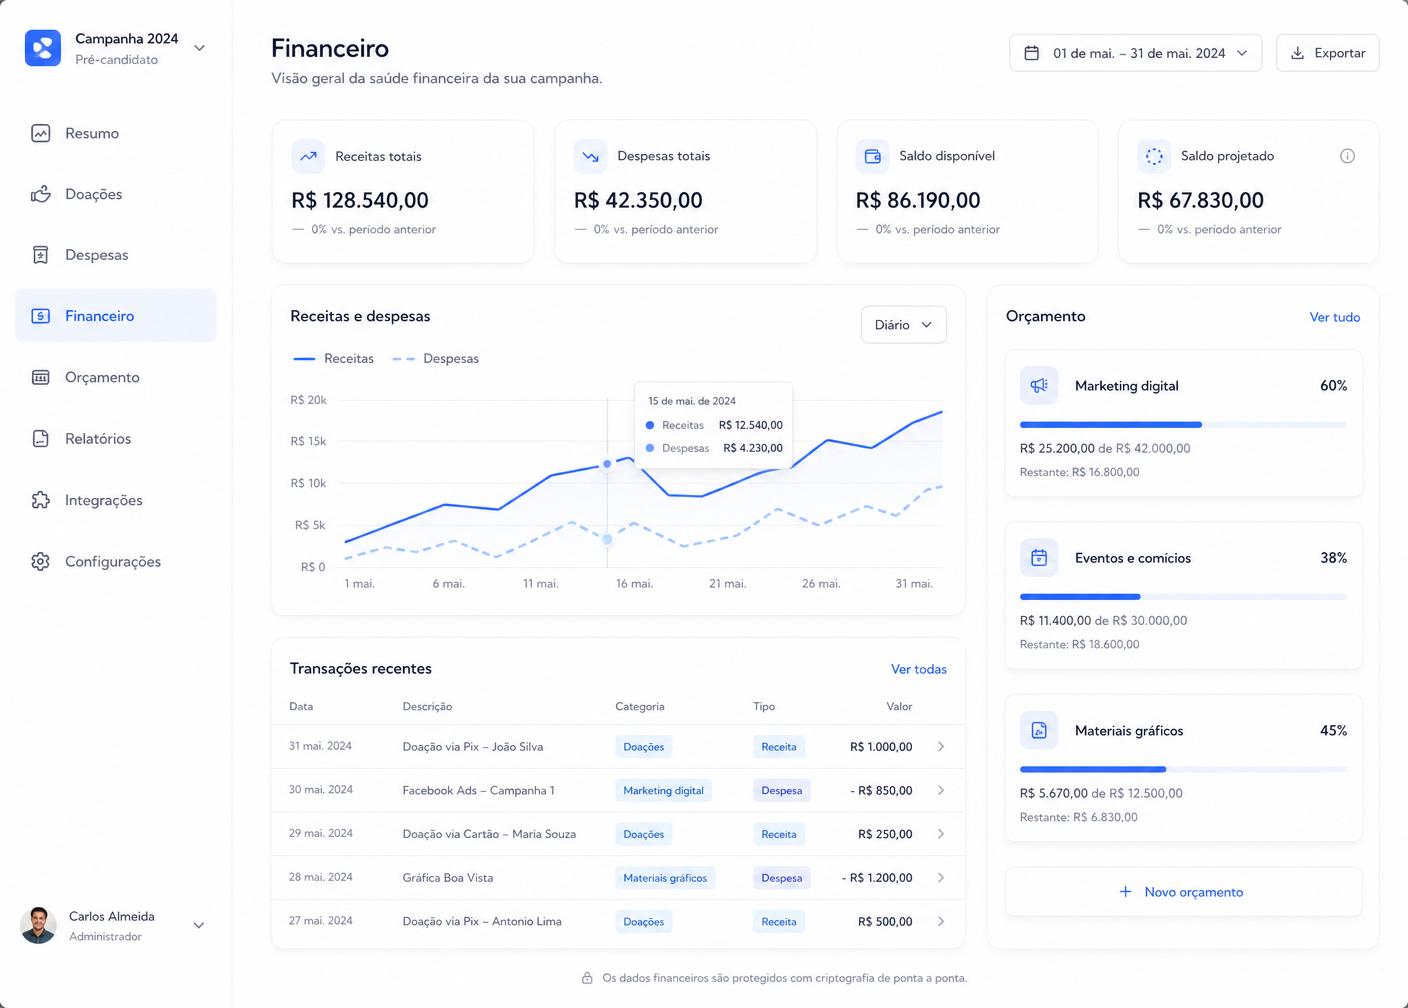
Task: Click the Marketing digital megaphone icon
Action: [x=1039, y=385]
